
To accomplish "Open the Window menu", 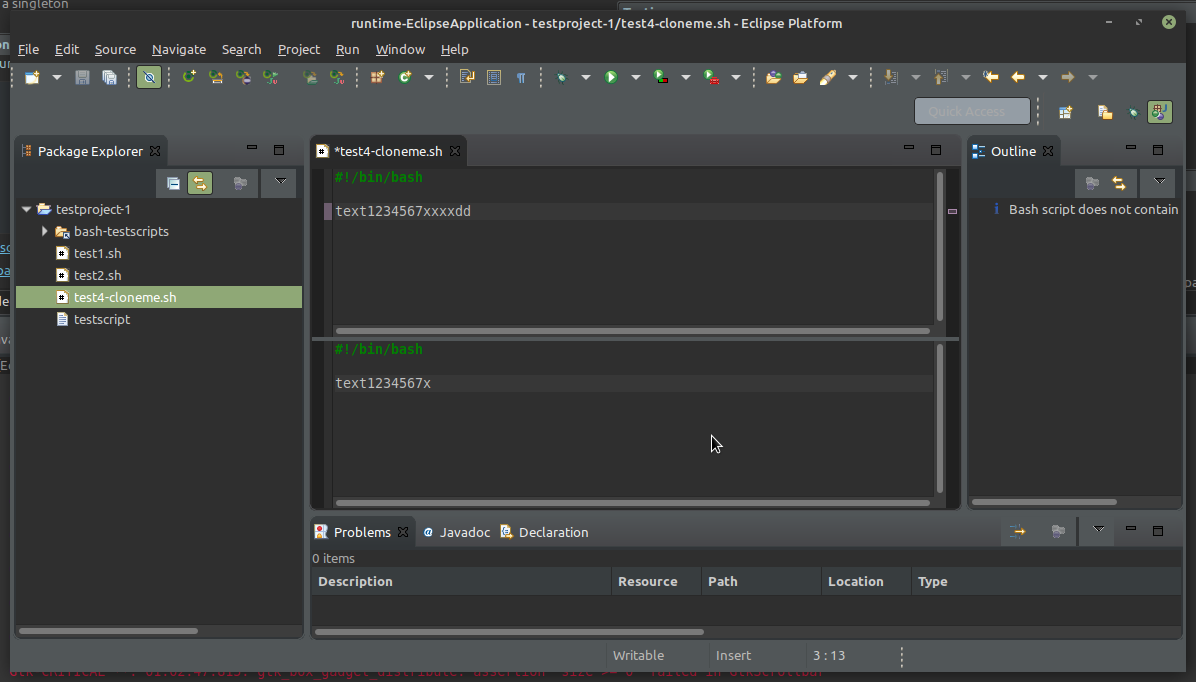I will [x=400, y=50].
